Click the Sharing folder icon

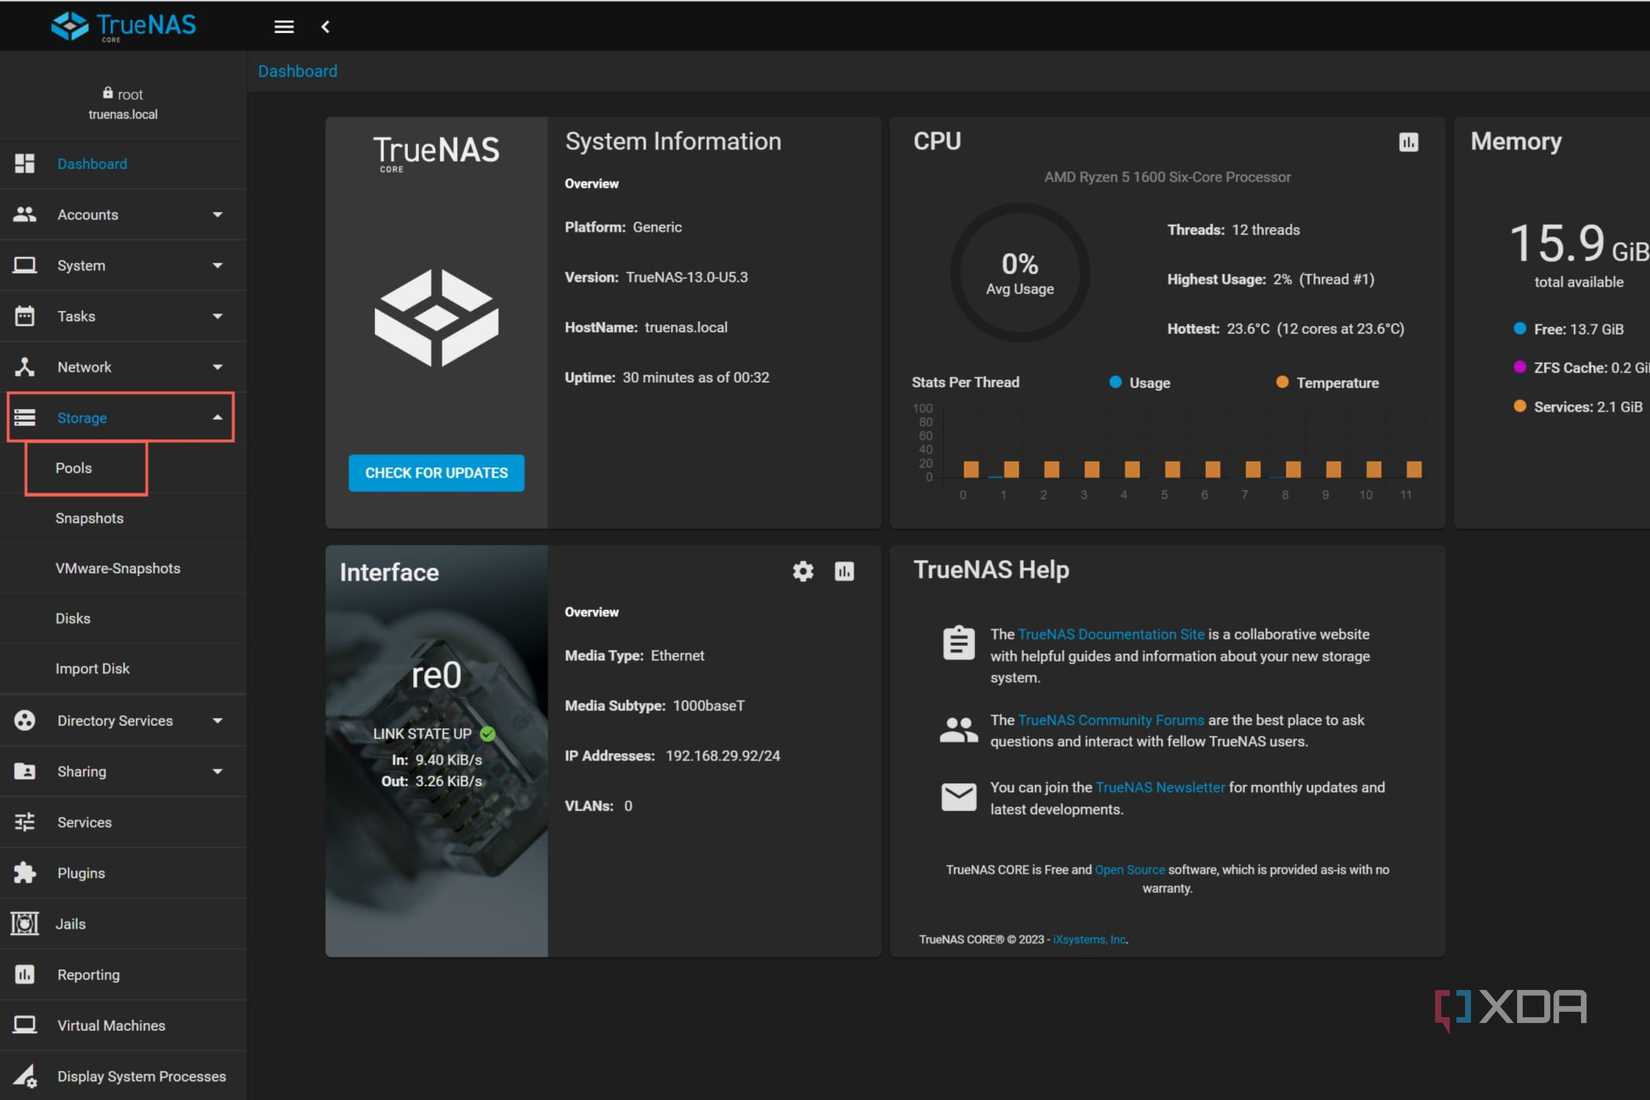(25, 771)
